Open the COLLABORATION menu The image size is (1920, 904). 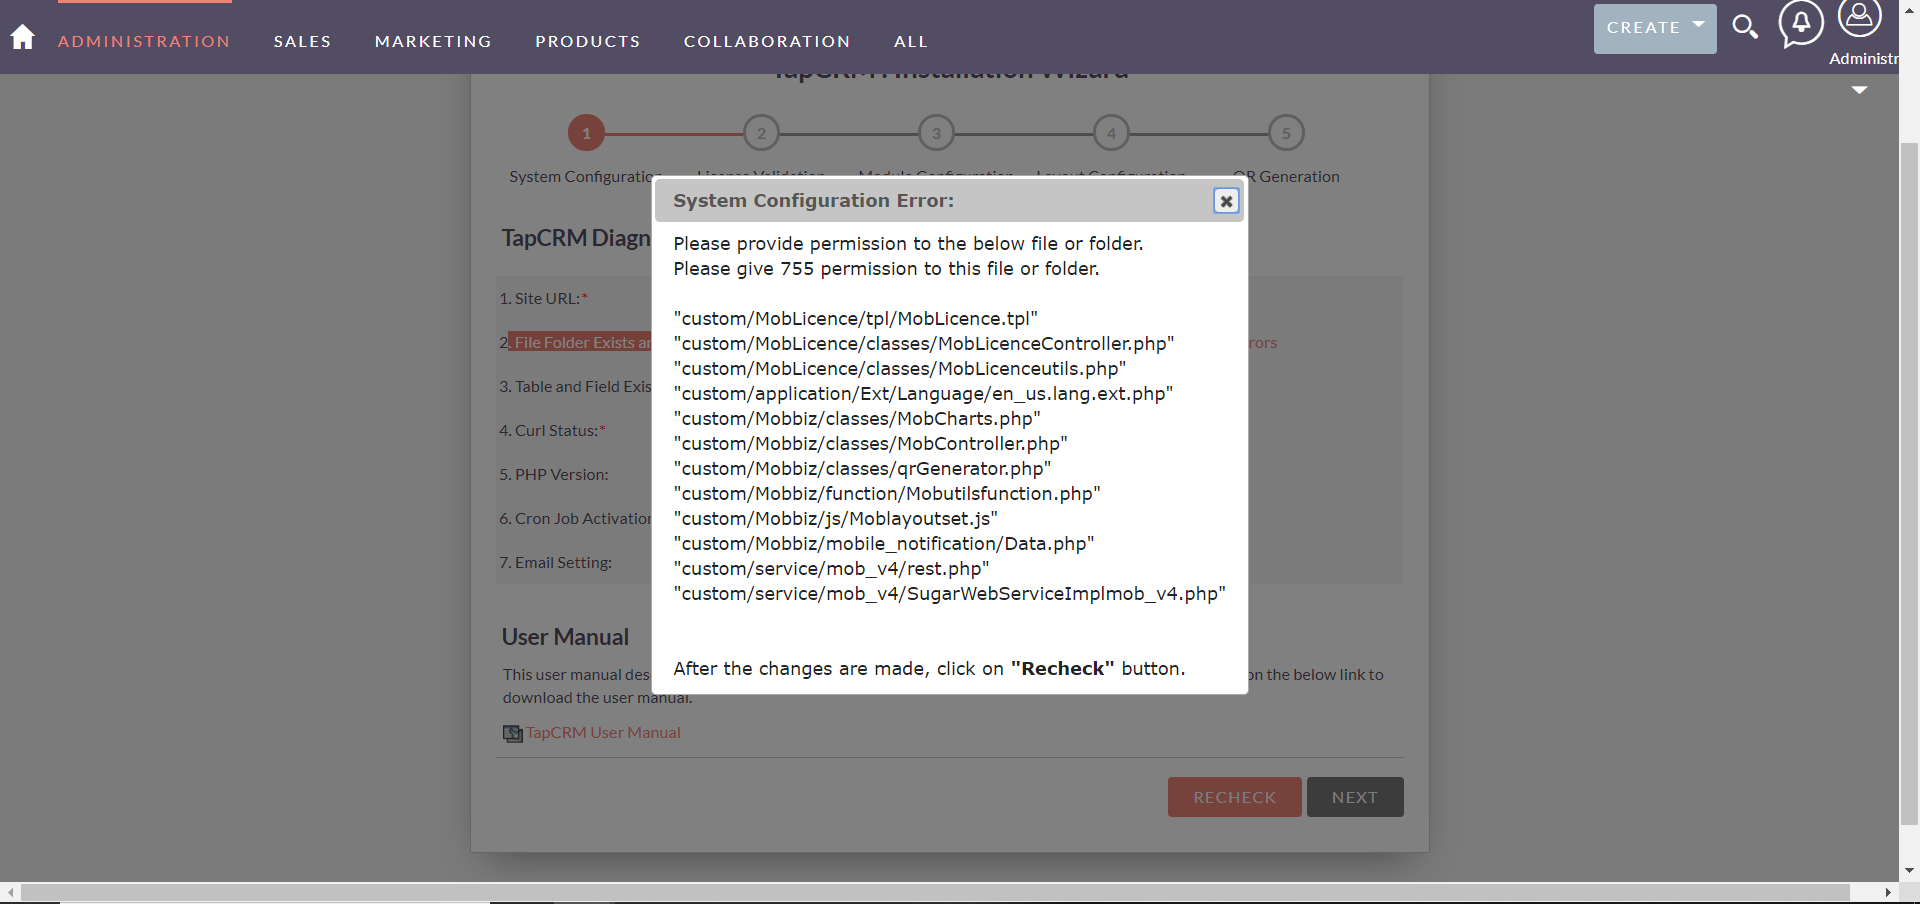coord(767,41)
